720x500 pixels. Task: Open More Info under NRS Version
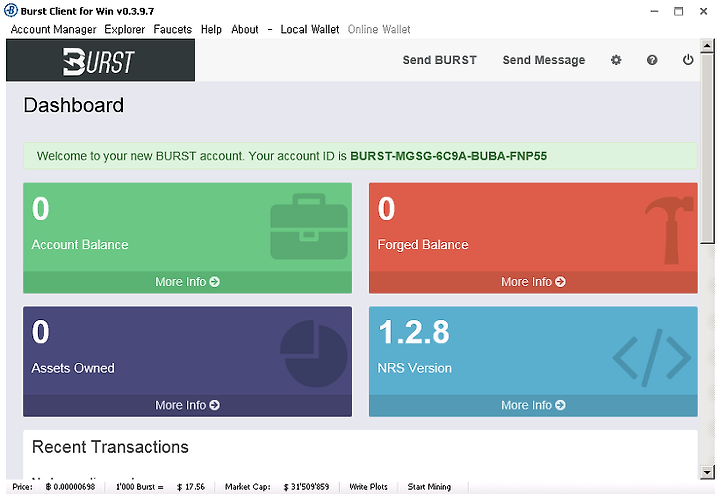(x=533, y=405)
